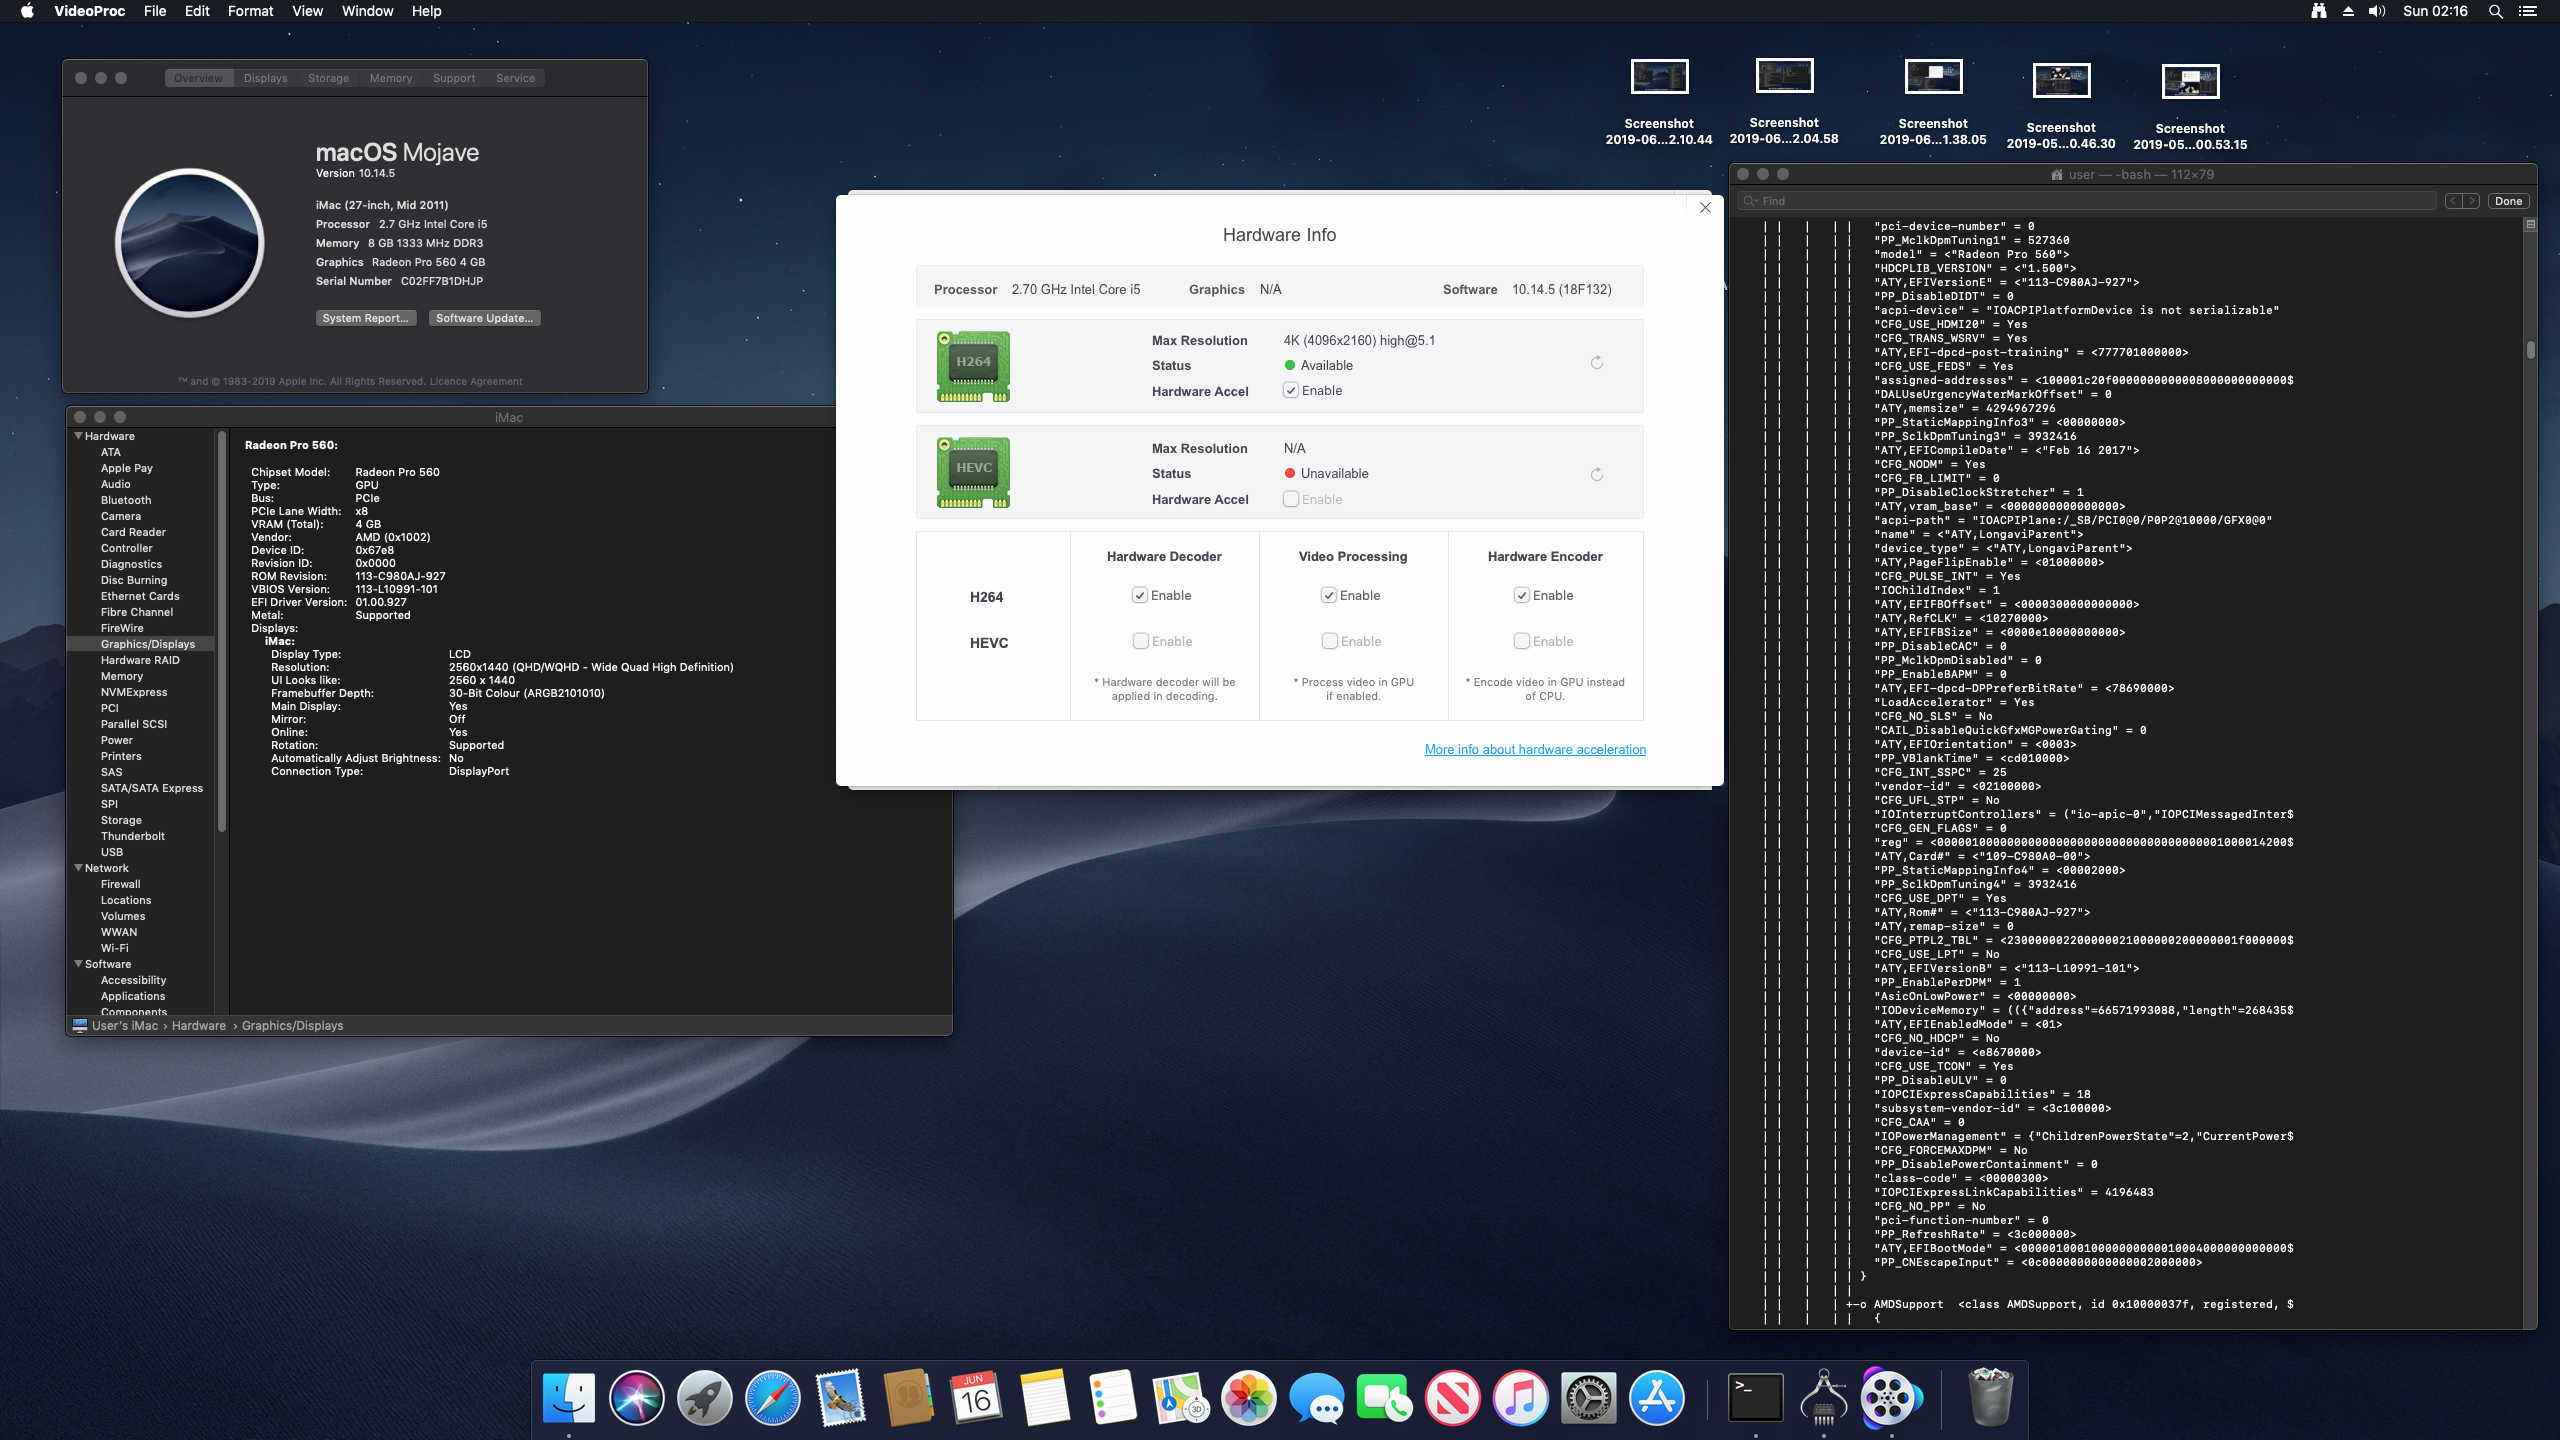
Task: Open the File menu
Action: pyautogui.click(x=155, y=11)
